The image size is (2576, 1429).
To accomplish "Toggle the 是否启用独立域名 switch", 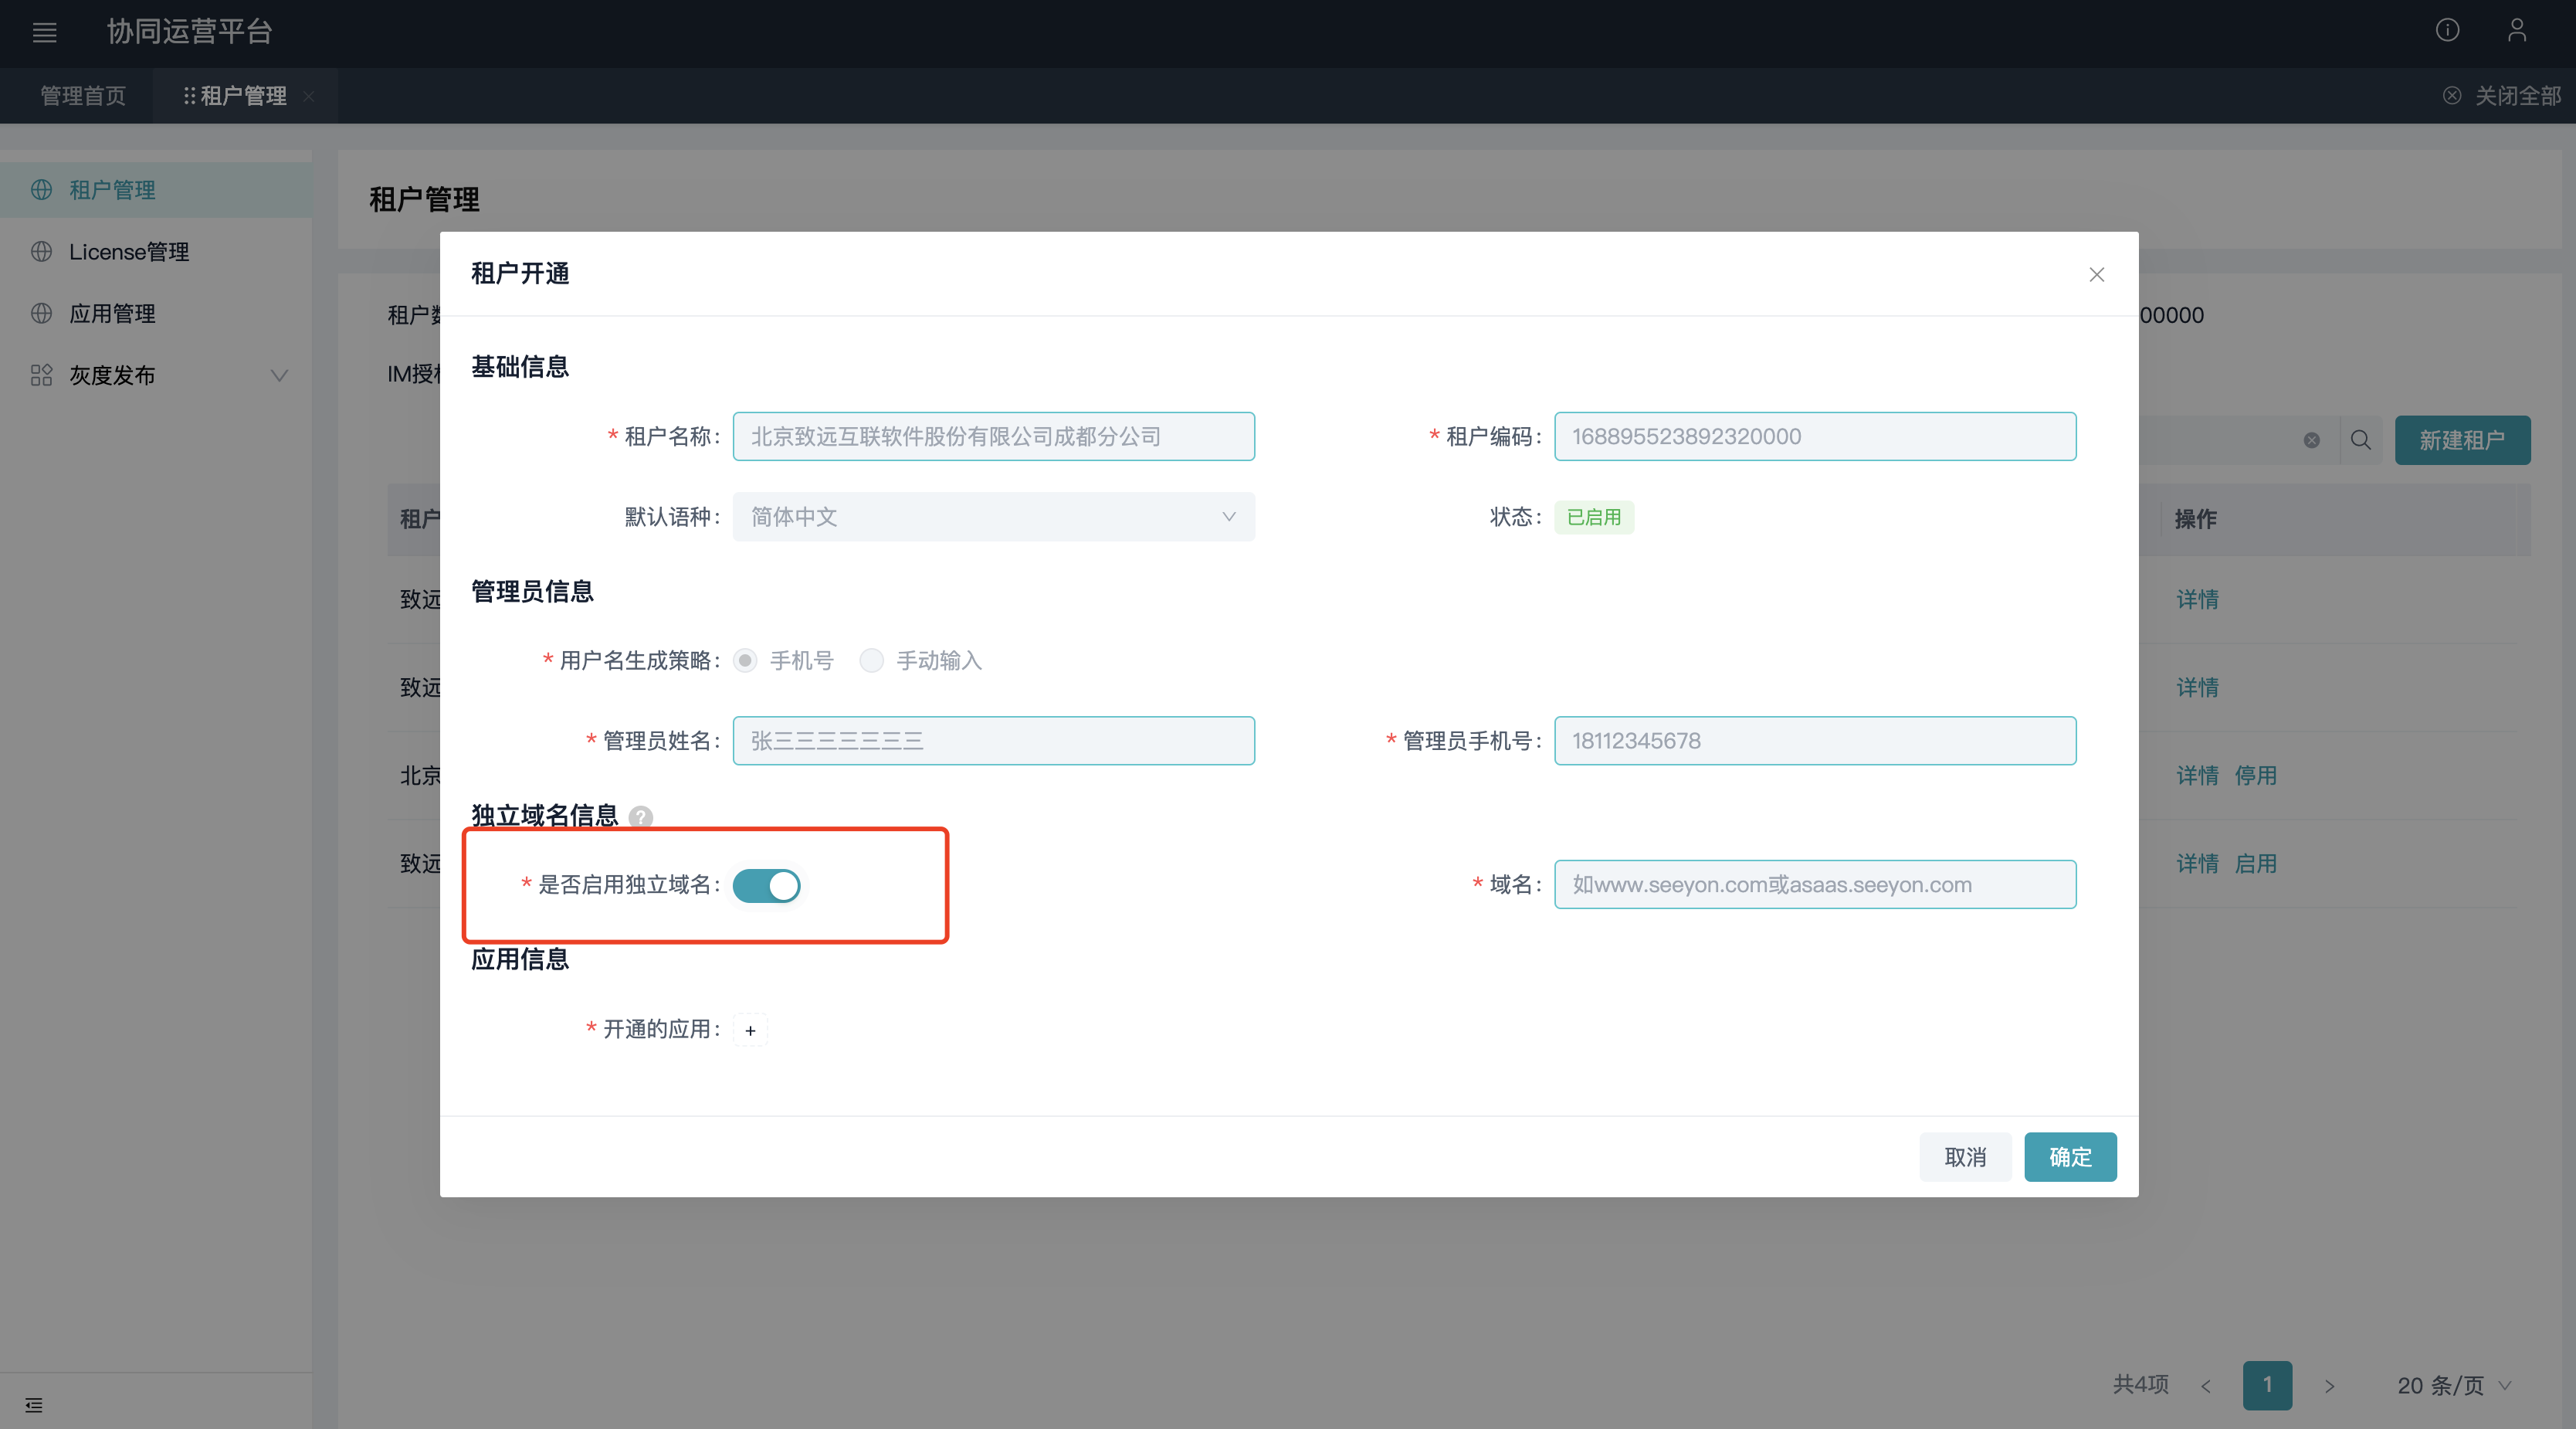I will tap(766, 885).
